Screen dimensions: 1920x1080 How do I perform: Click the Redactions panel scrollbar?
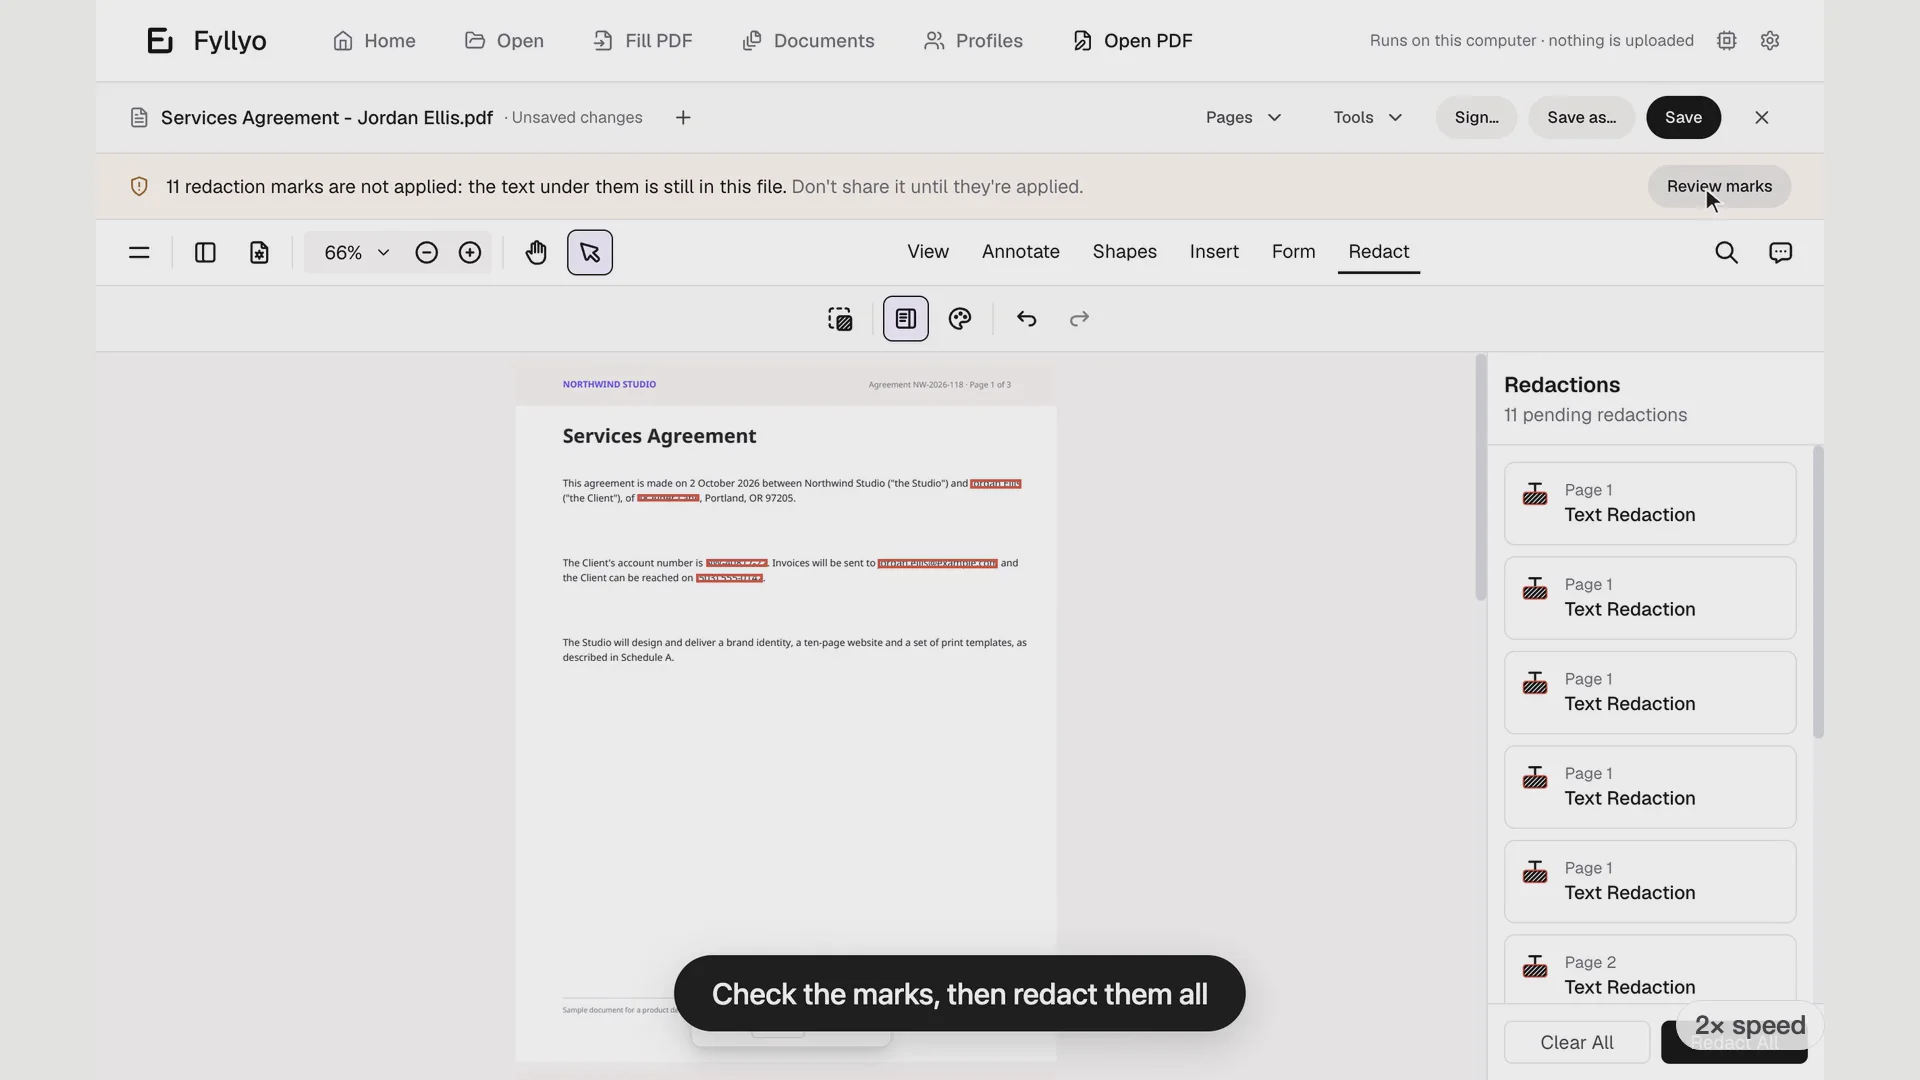[1818, 592]
